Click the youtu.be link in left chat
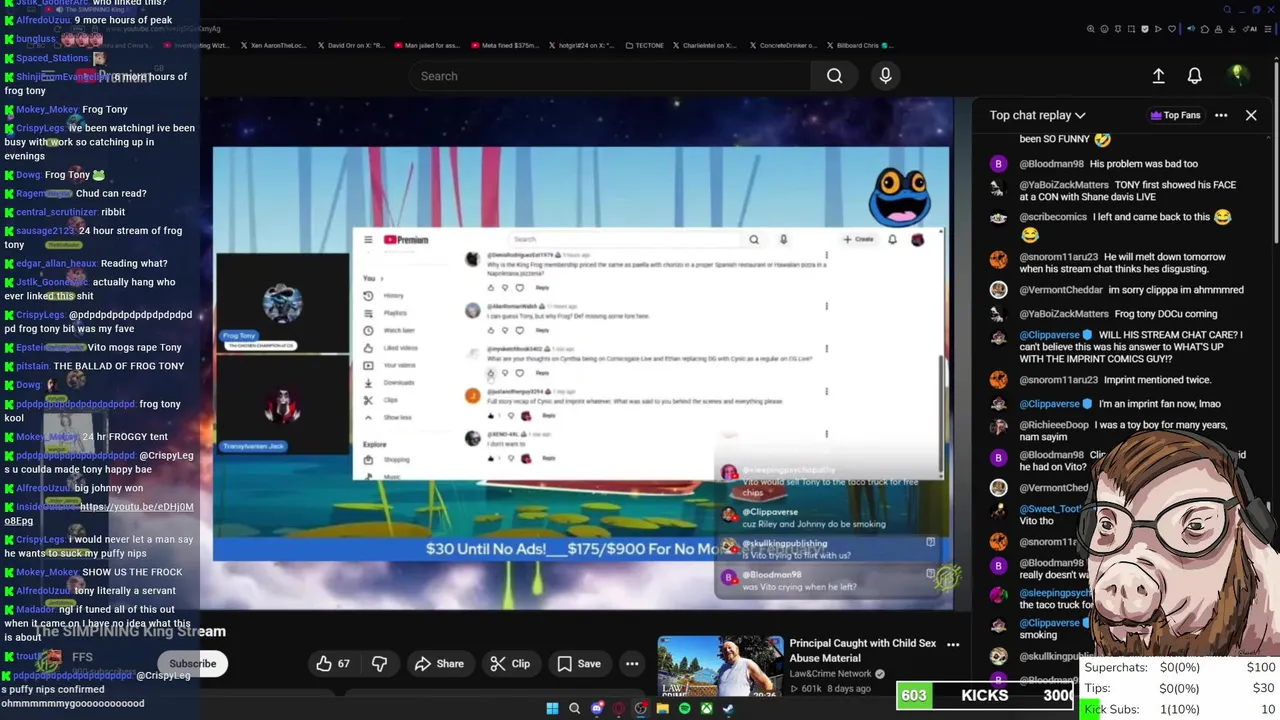The width and height of the screenshot is (1280, 720). click(99, 513)
